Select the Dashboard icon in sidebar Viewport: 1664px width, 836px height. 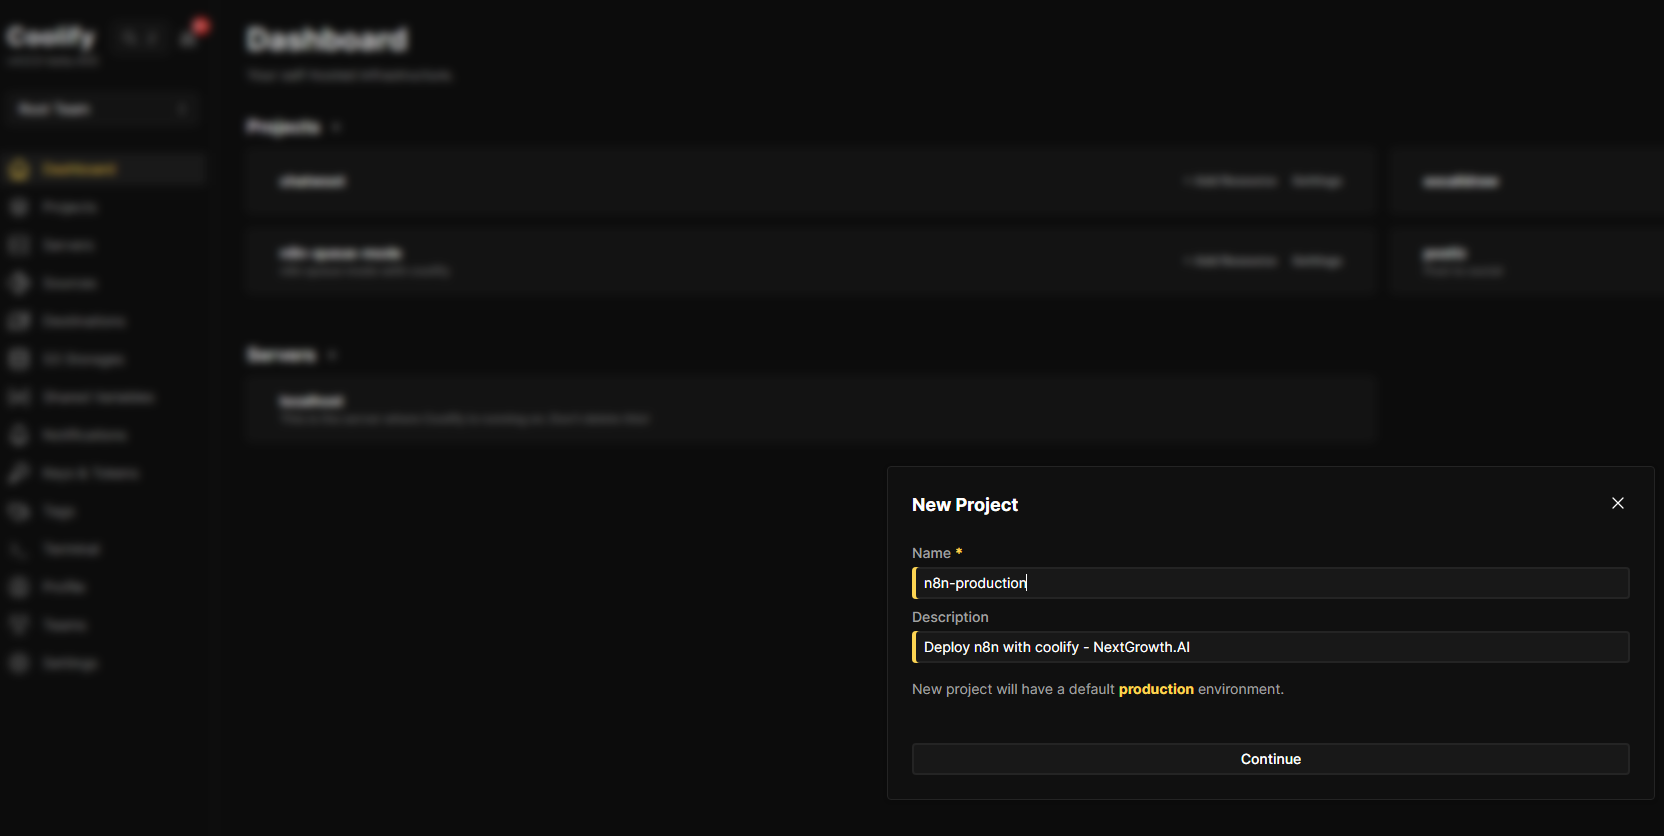(x=19, y=170)
